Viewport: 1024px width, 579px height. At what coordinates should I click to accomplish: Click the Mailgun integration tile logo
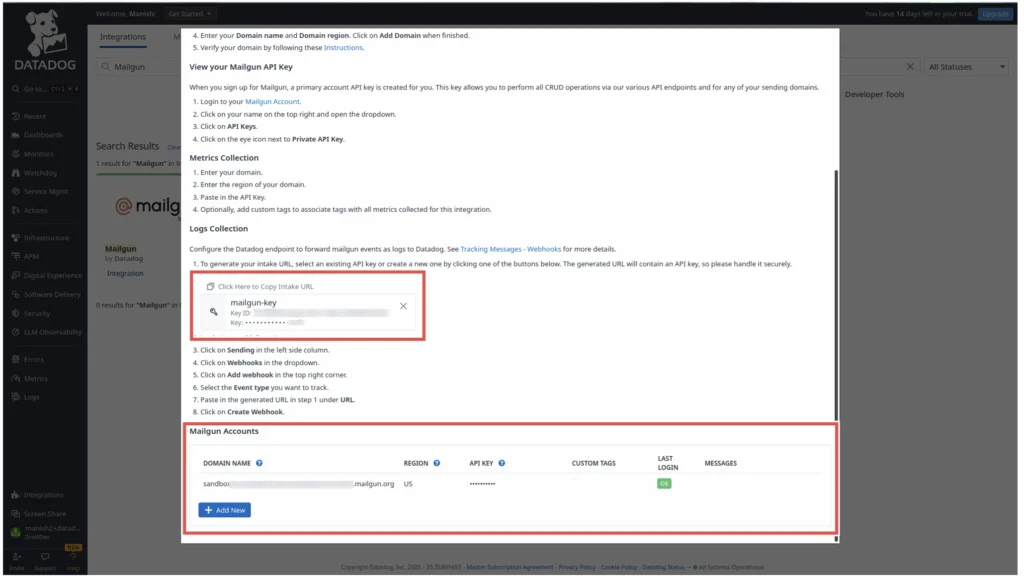tap(148, 207)
